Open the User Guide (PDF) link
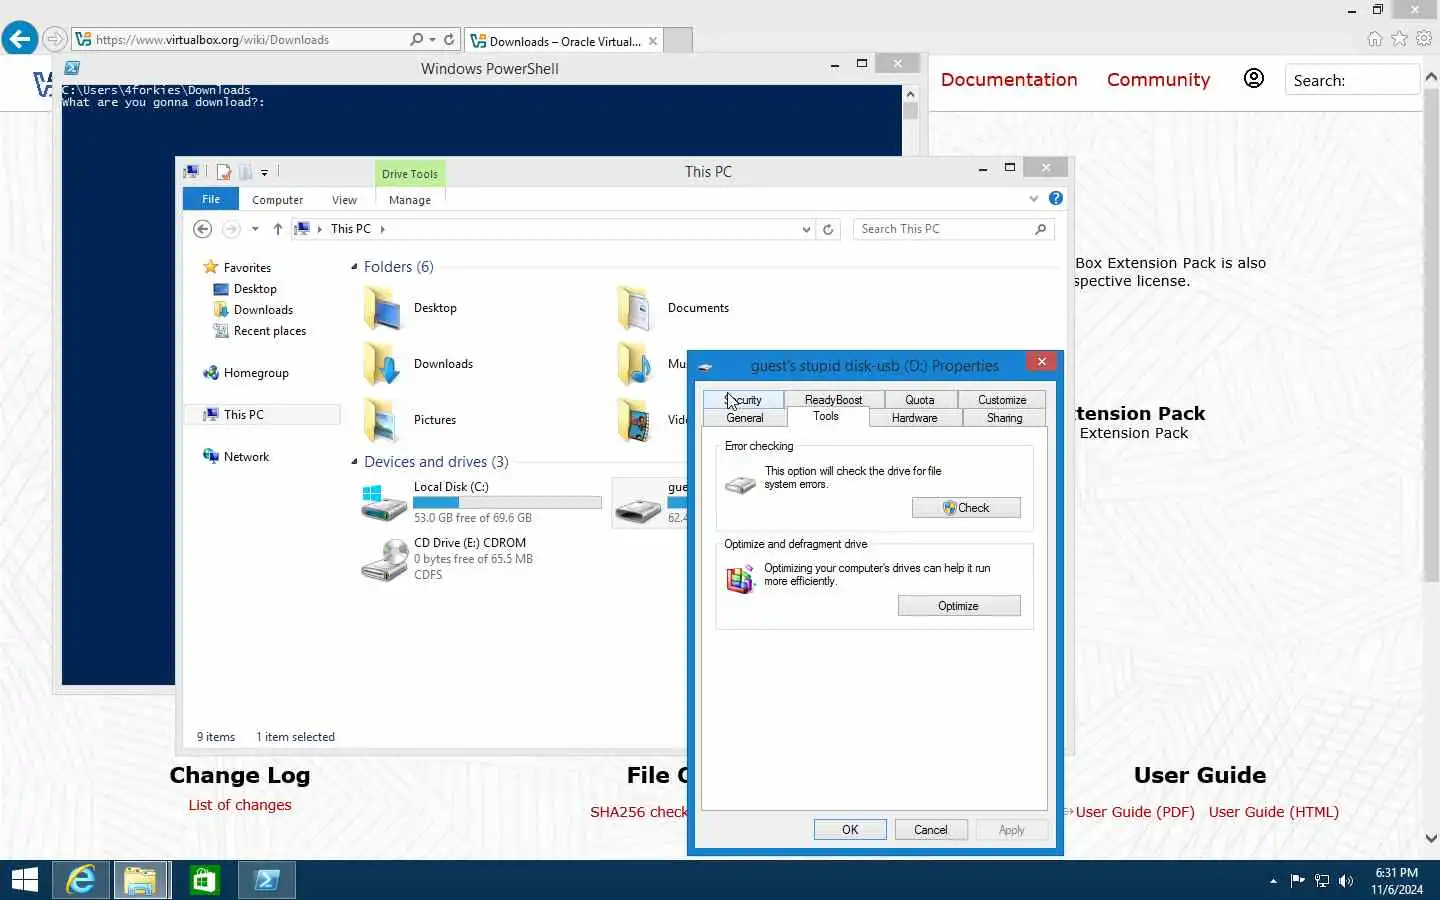 1135,812
